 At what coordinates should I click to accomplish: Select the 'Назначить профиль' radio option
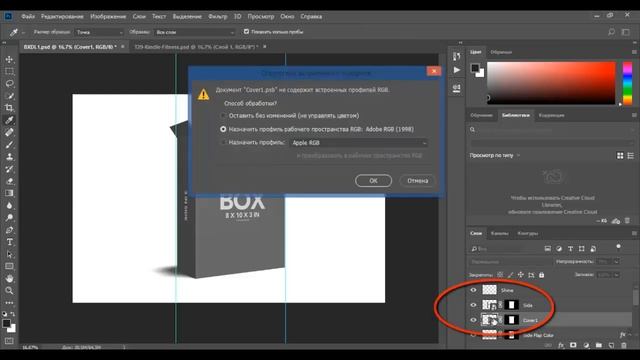[223, 142]
